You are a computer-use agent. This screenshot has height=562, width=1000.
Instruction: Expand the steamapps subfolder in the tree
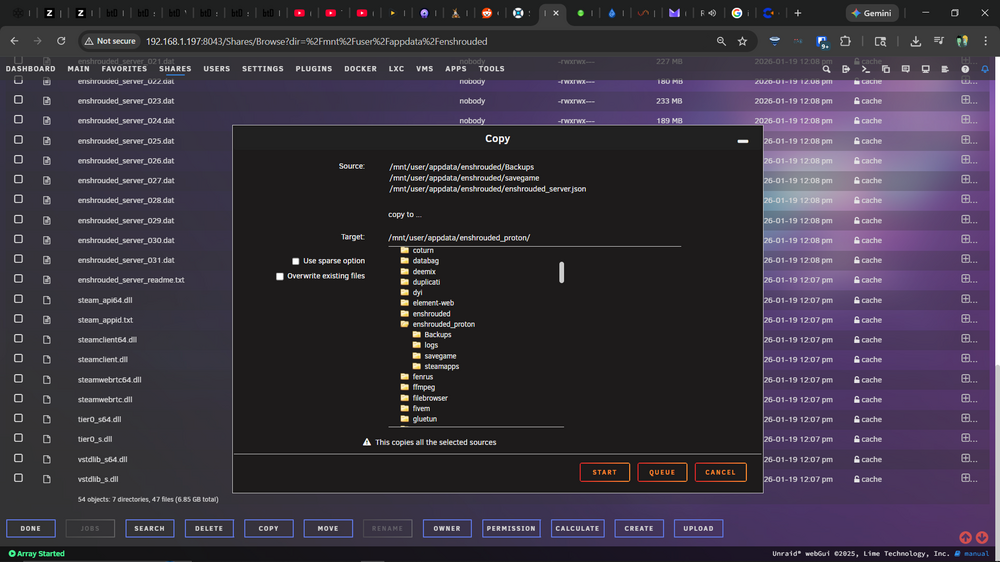(x=436, y=366)
